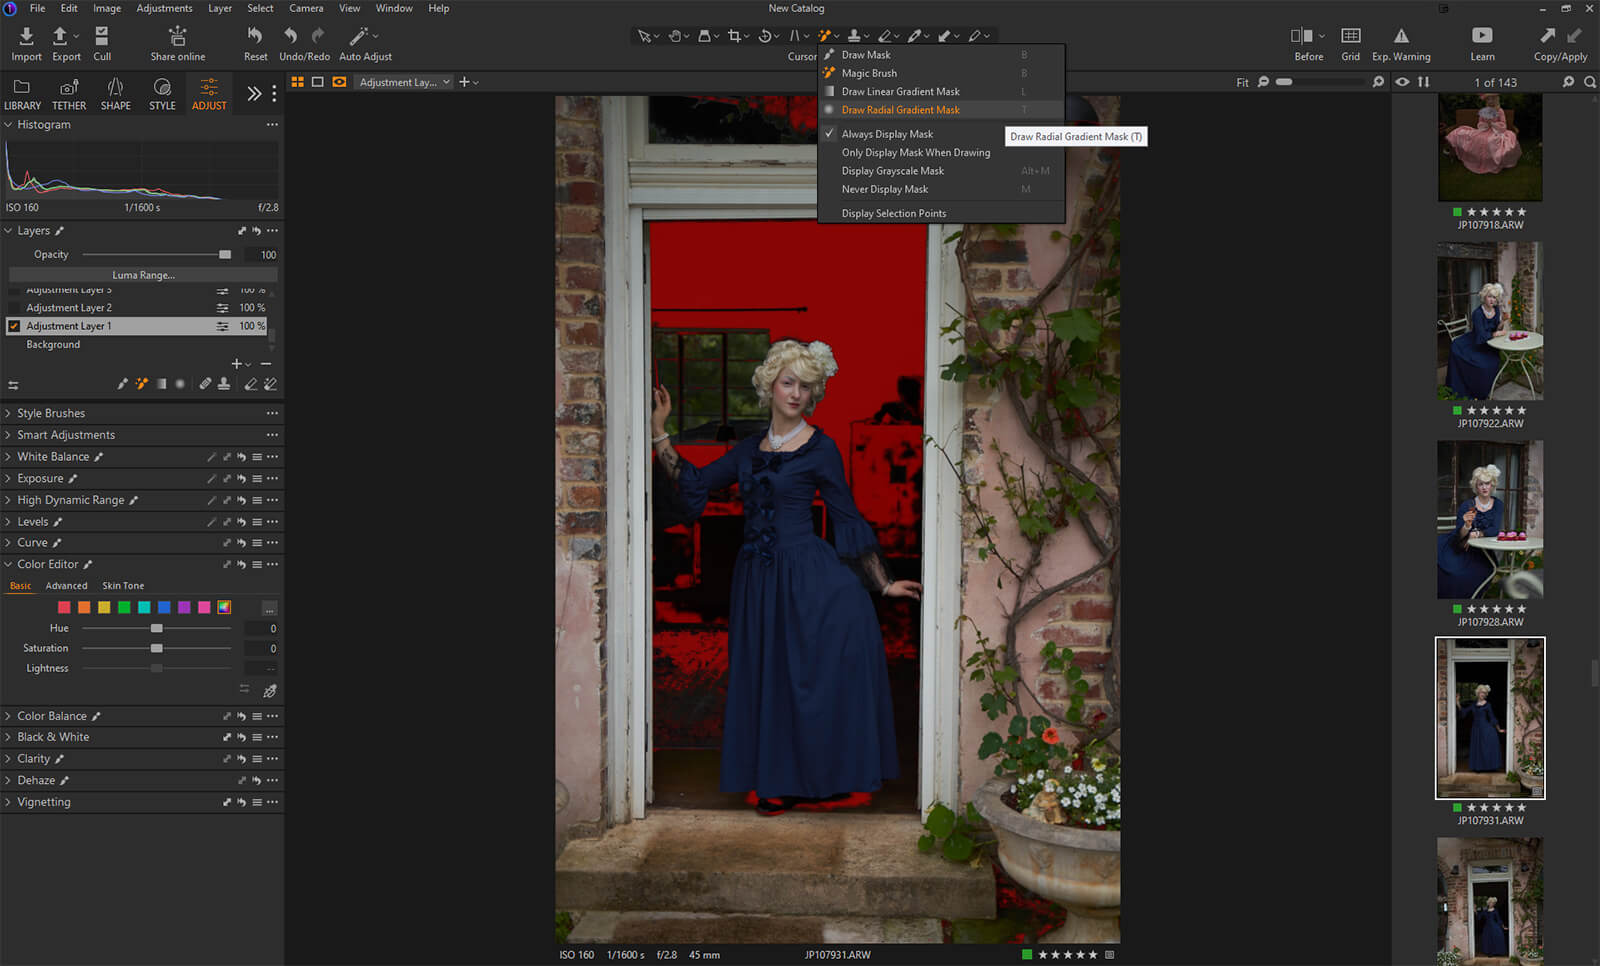Image resolution: width=1600 pixels, height=966 pixels.
Task: Click the Luma Range... button
Action: tap(143, 275)
